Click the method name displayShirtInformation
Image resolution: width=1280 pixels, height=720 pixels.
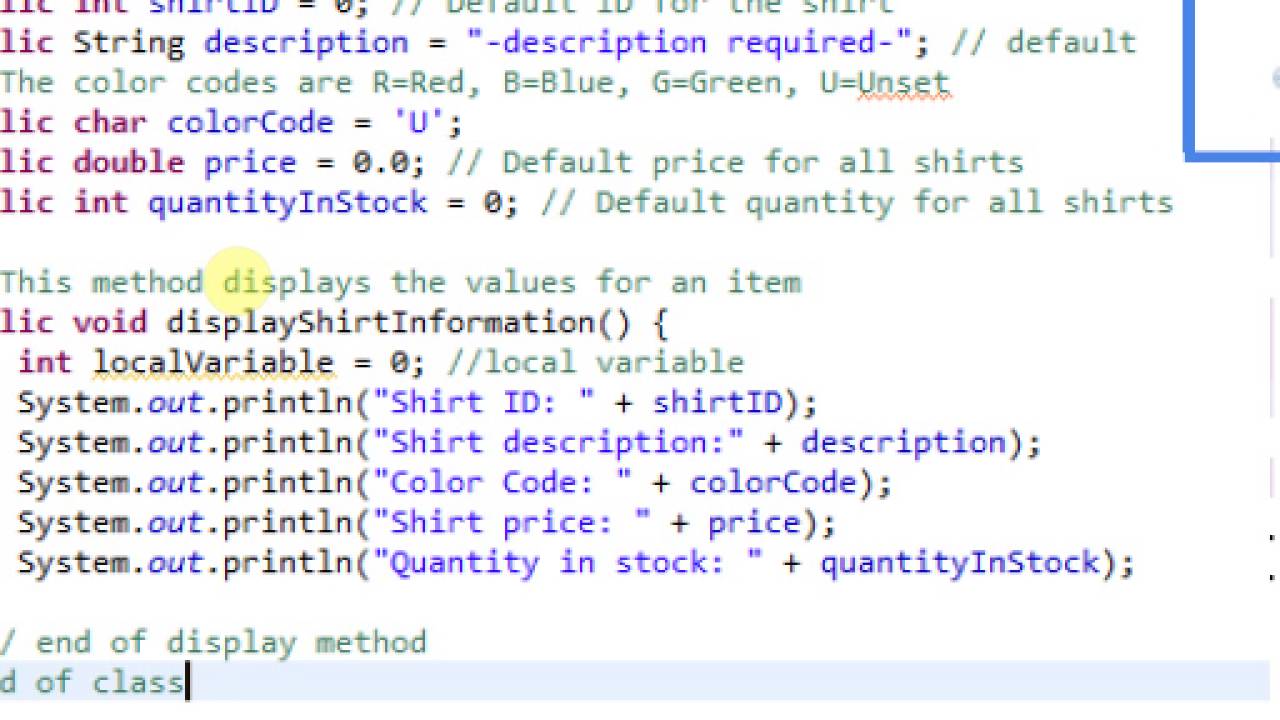click(x=380, y=323)
